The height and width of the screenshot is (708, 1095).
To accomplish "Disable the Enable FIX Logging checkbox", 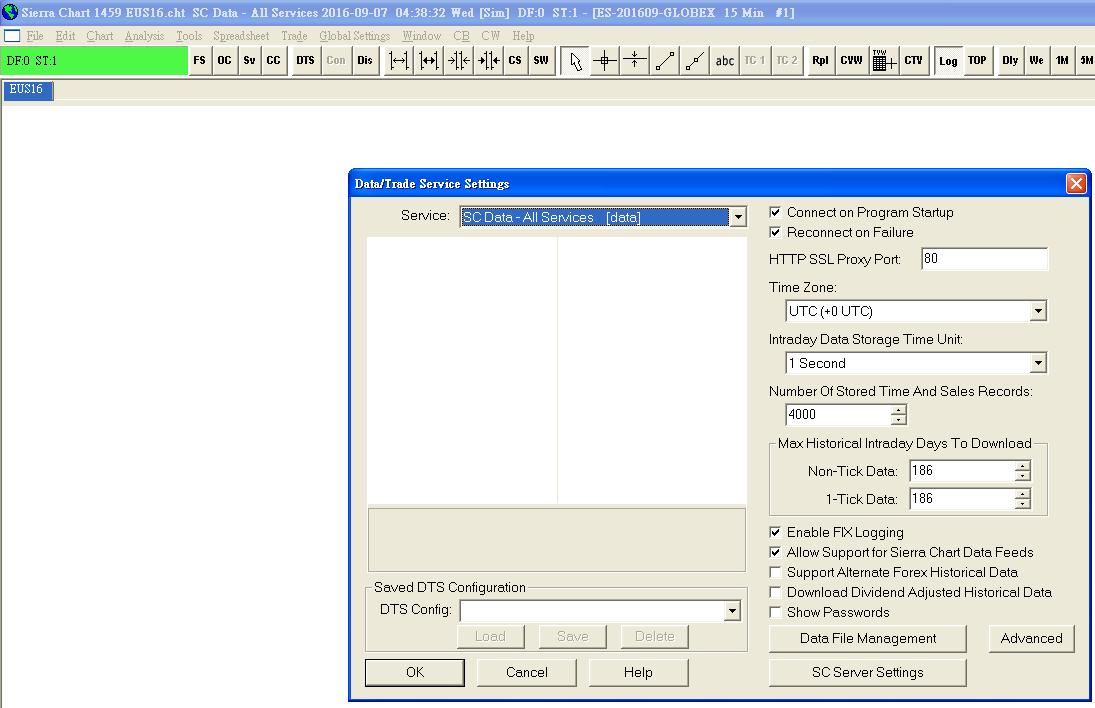I will [775, 533].
